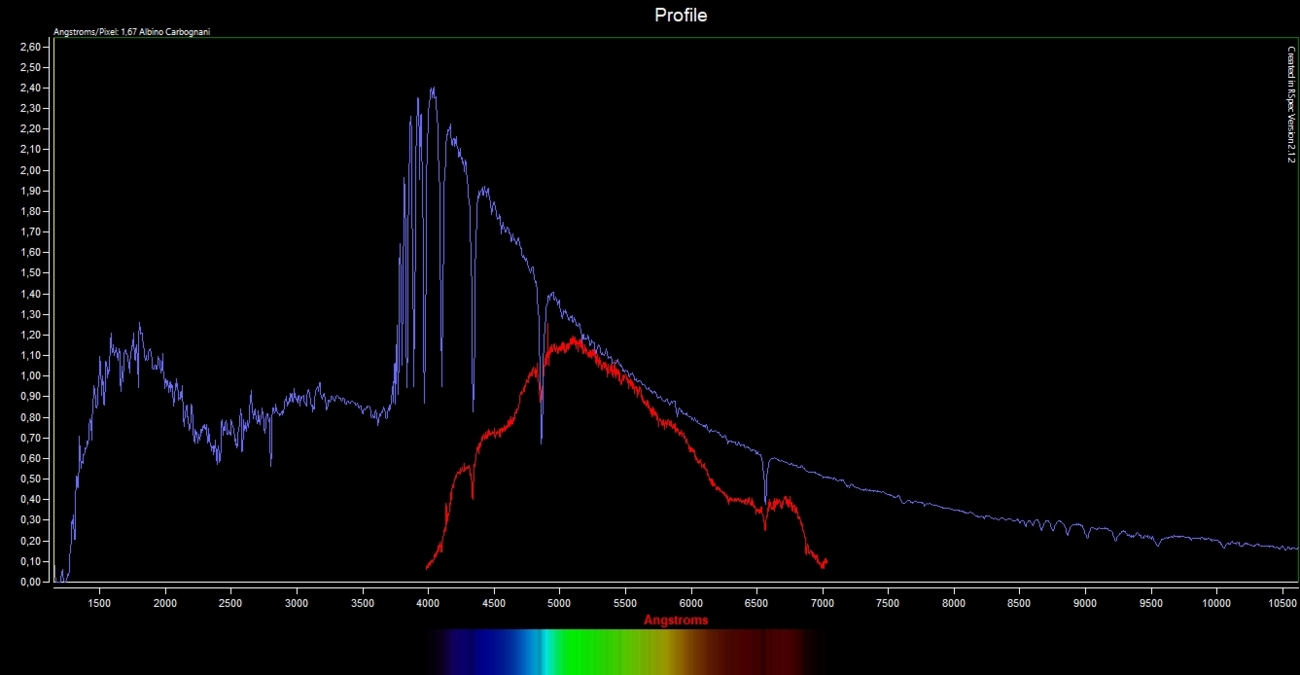Click the 10500 tick label on x-axis
Viewport: 1300px width, 675px height.
pyautogui.click(x=1282, y=602)
